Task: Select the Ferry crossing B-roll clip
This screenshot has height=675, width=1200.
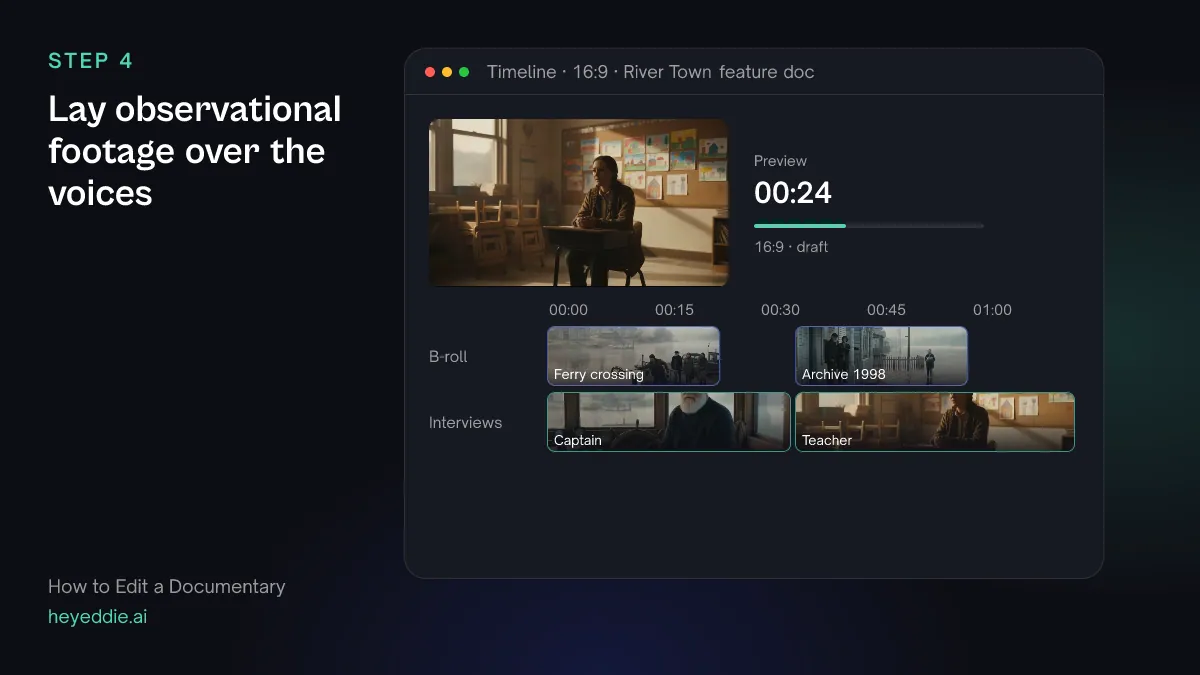Action: [x=633, y=356]
